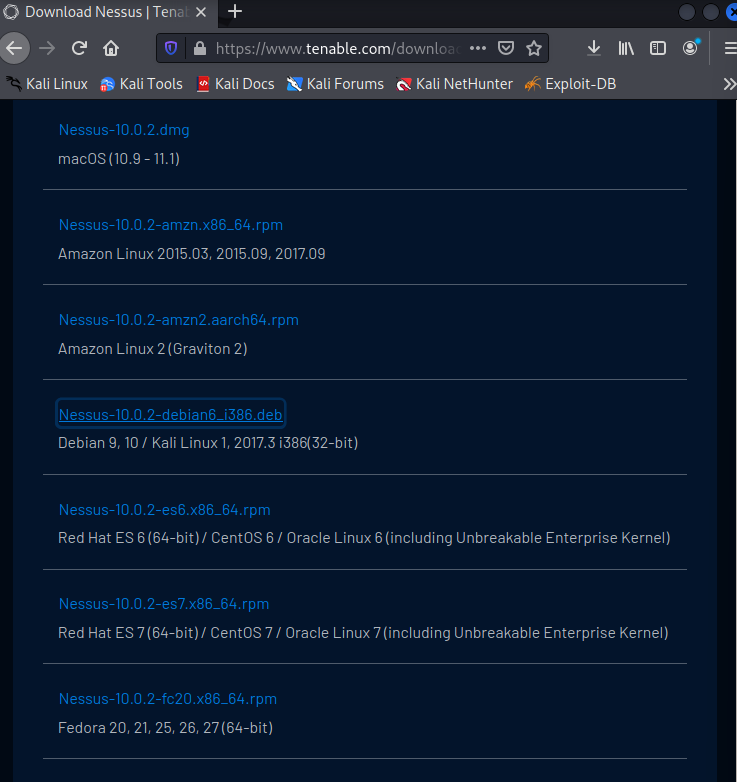Open tracking protection shield info
Screen dimensions: 737x782
pos(171,48)
